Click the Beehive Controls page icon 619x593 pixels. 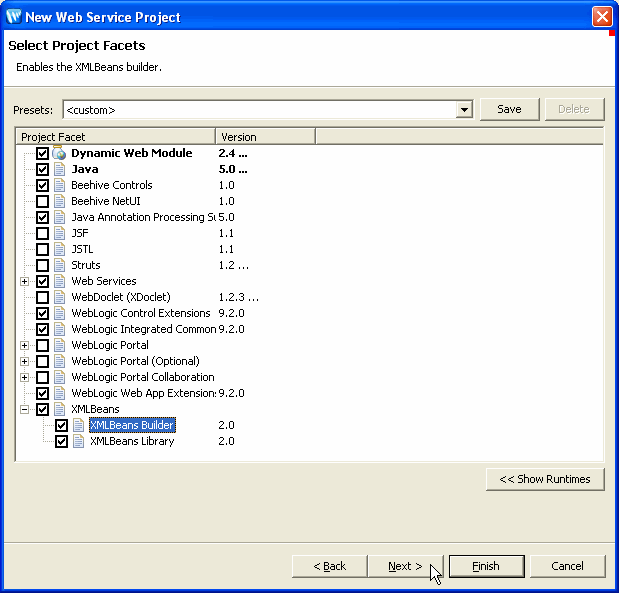click(60, 185)
